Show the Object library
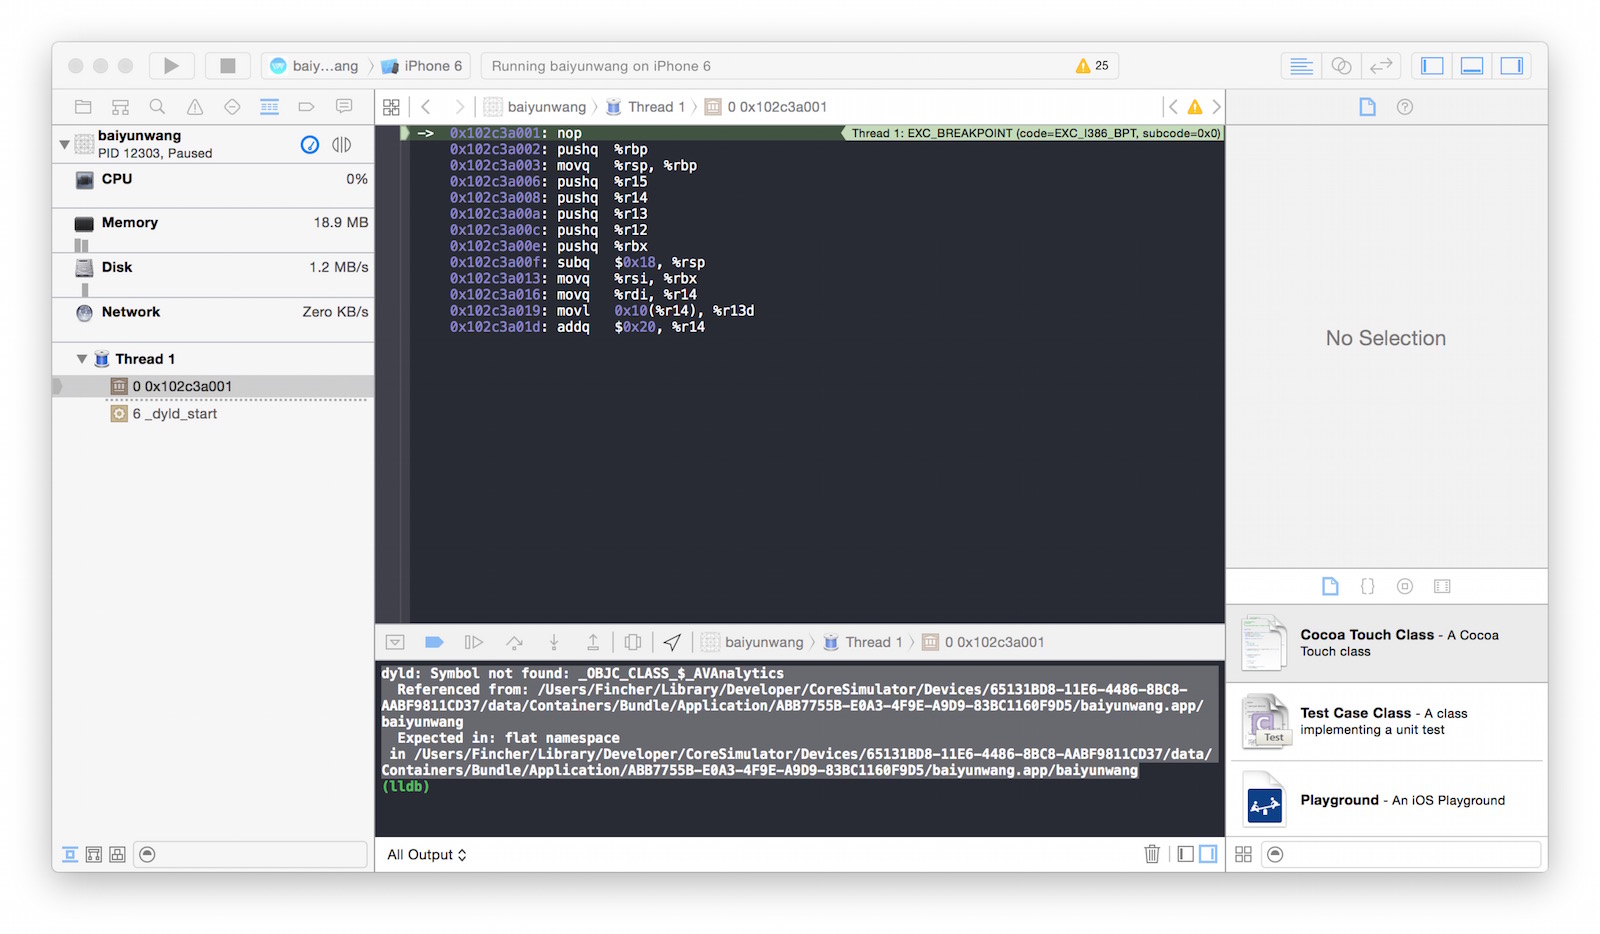Screen dimensions: 1600x934 (1405, 587)
